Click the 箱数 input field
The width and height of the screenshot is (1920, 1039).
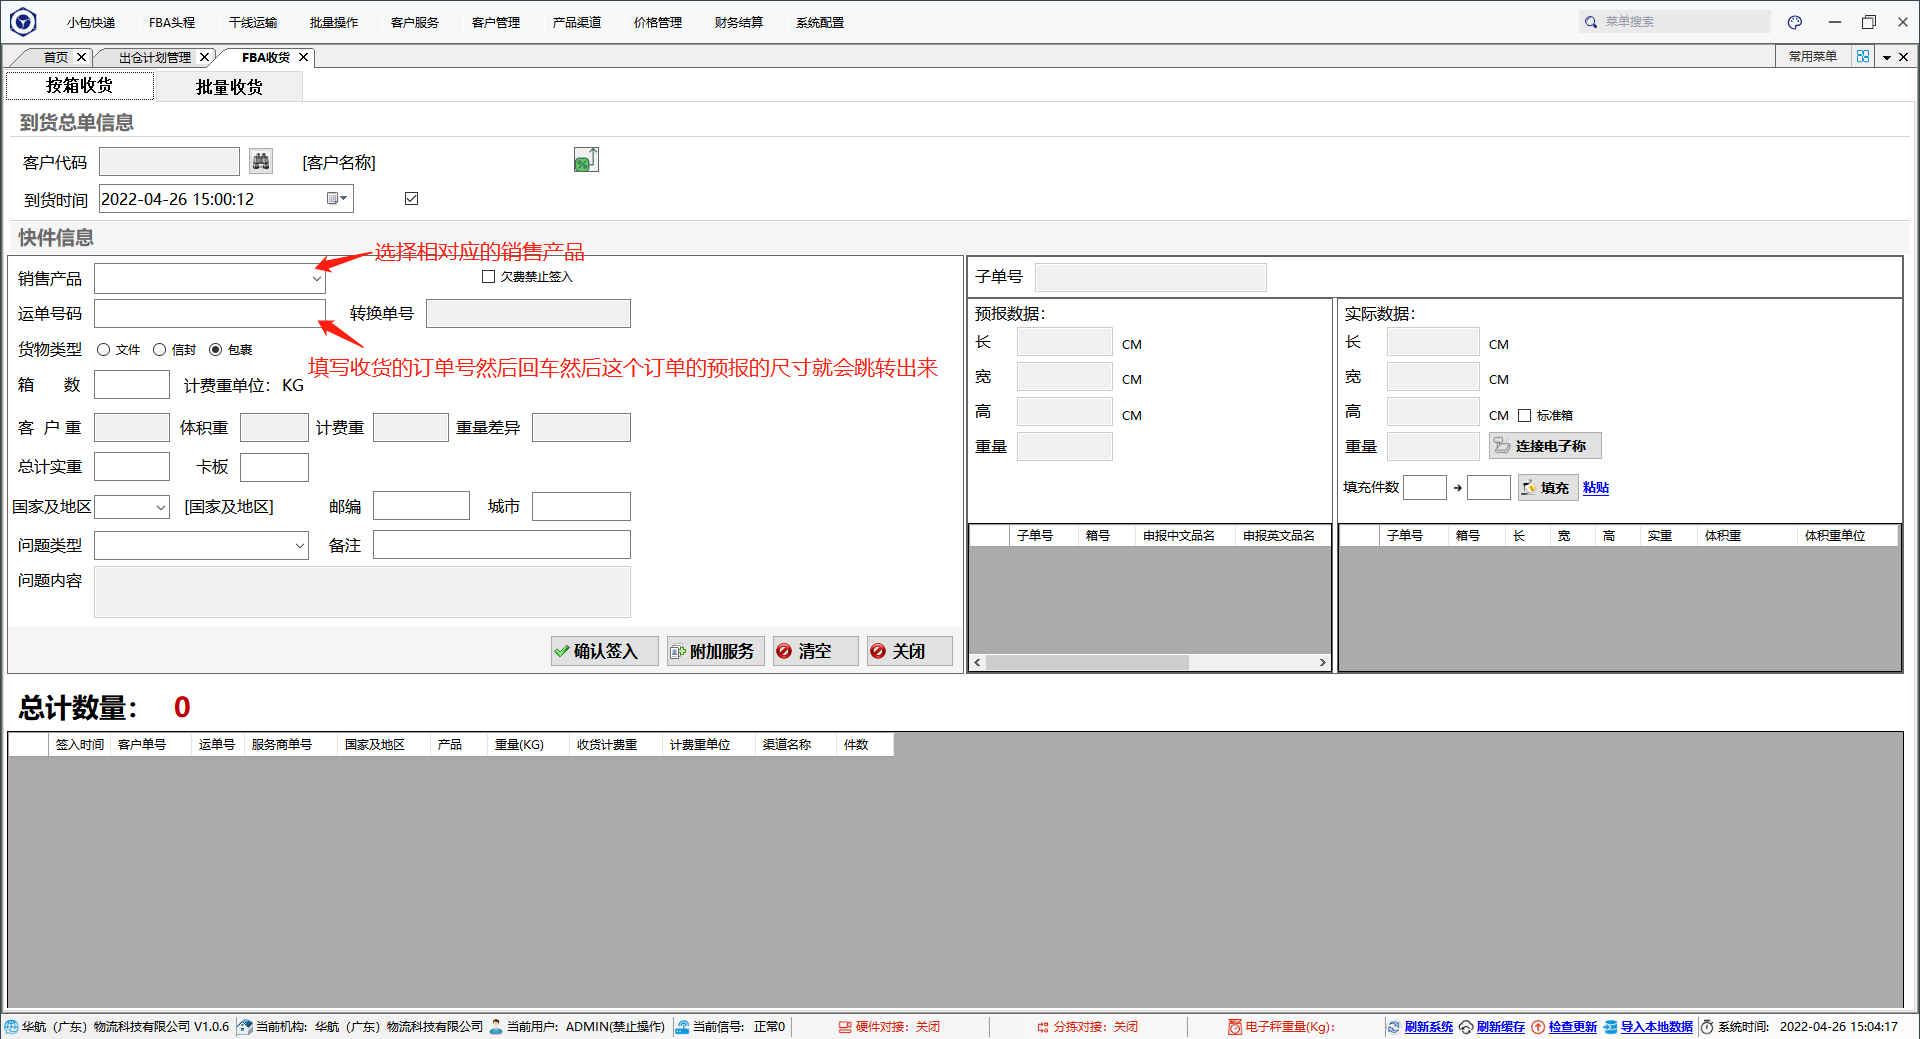coord(132,385)
